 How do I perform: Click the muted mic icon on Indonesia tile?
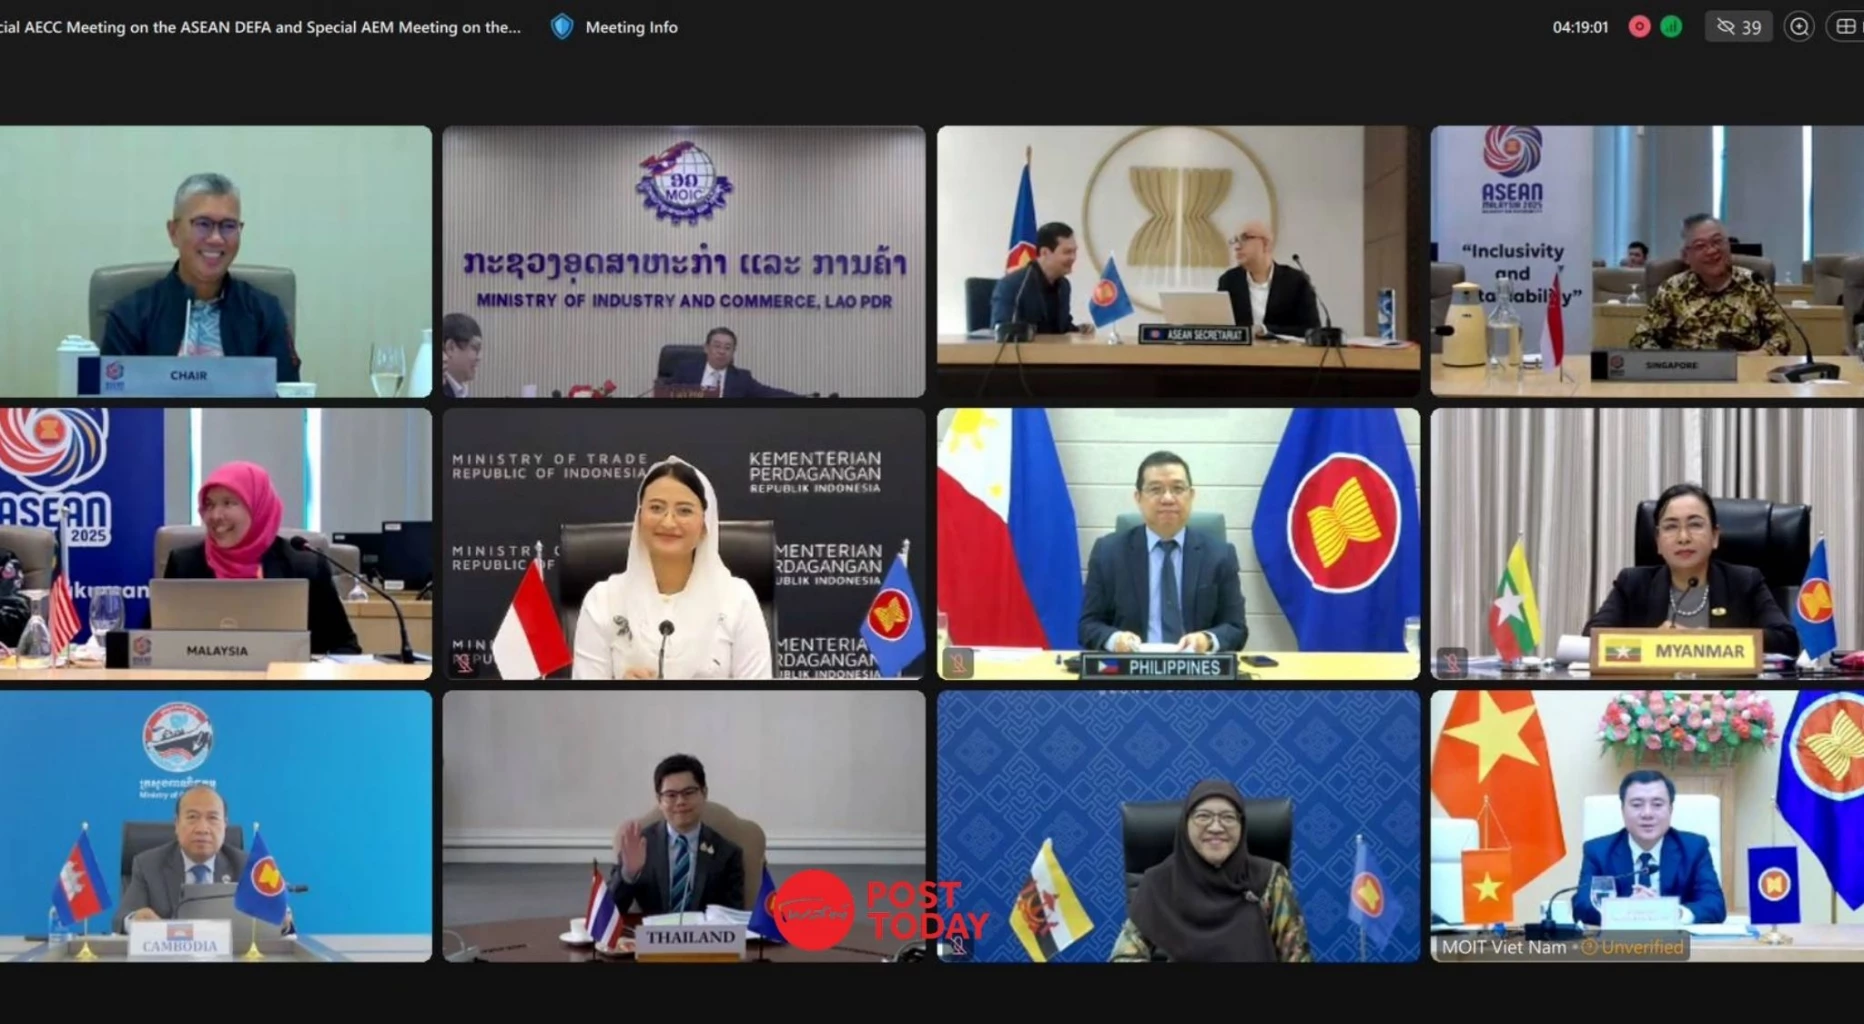point(463,662)
